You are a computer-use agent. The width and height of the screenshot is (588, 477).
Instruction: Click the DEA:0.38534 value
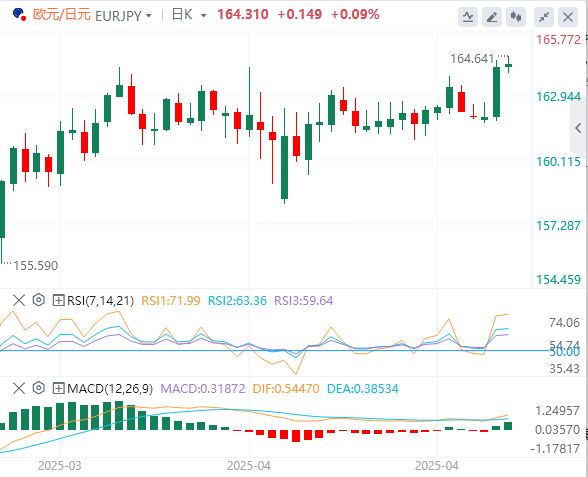click(363, 389)
